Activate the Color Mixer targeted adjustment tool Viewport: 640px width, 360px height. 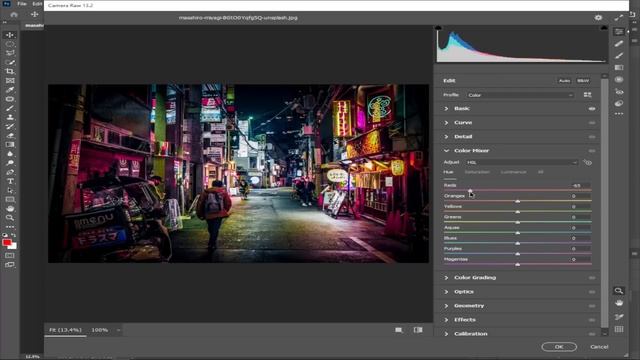click(587, 162)
